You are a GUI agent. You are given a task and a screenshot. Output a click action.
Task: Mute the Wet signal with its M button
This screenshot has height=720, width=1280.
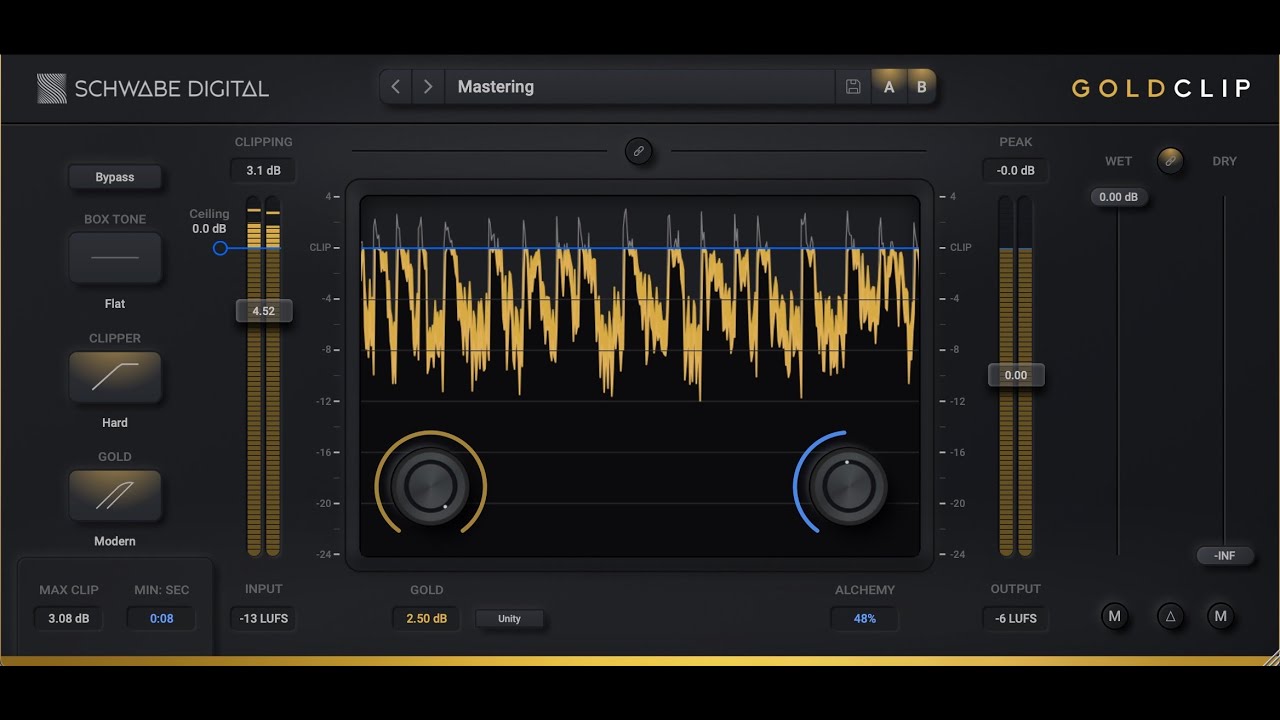point(1115,616)
